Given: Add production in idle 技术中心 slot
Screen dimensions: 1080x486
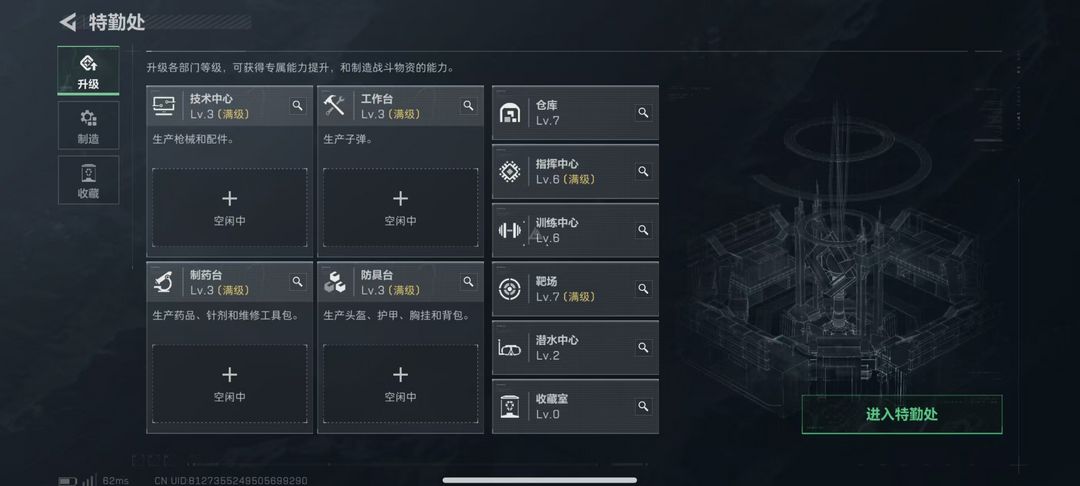Looking at the screenshot, I should coord(229,208).
